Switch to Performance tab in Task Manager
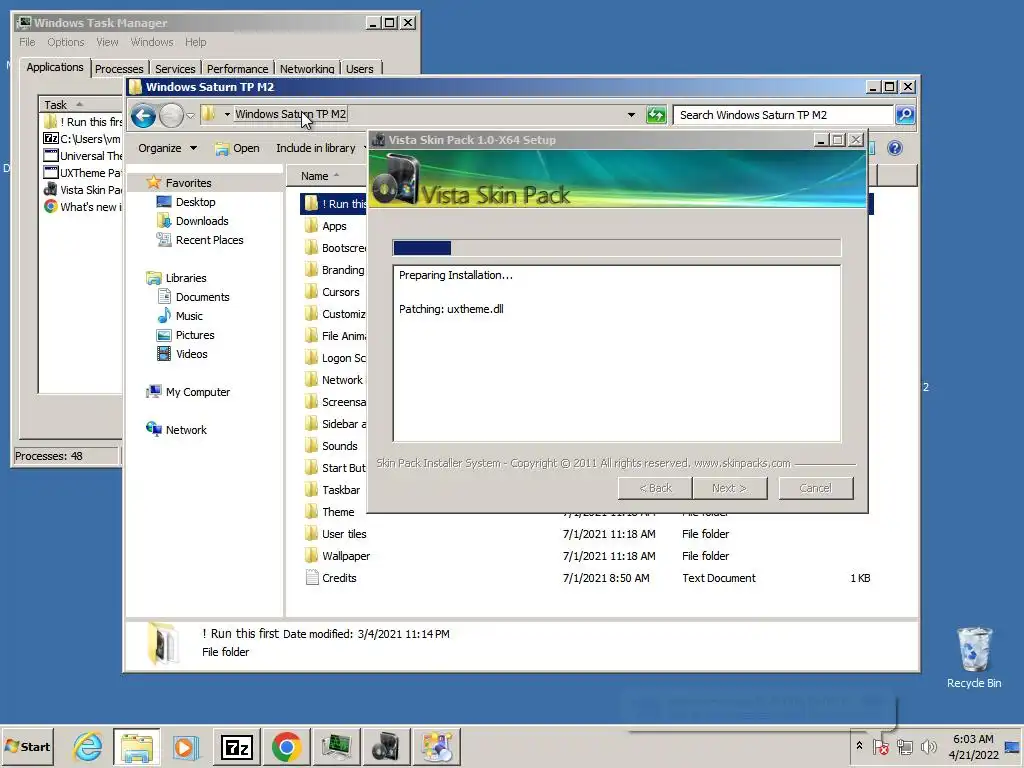 point(237,69)
